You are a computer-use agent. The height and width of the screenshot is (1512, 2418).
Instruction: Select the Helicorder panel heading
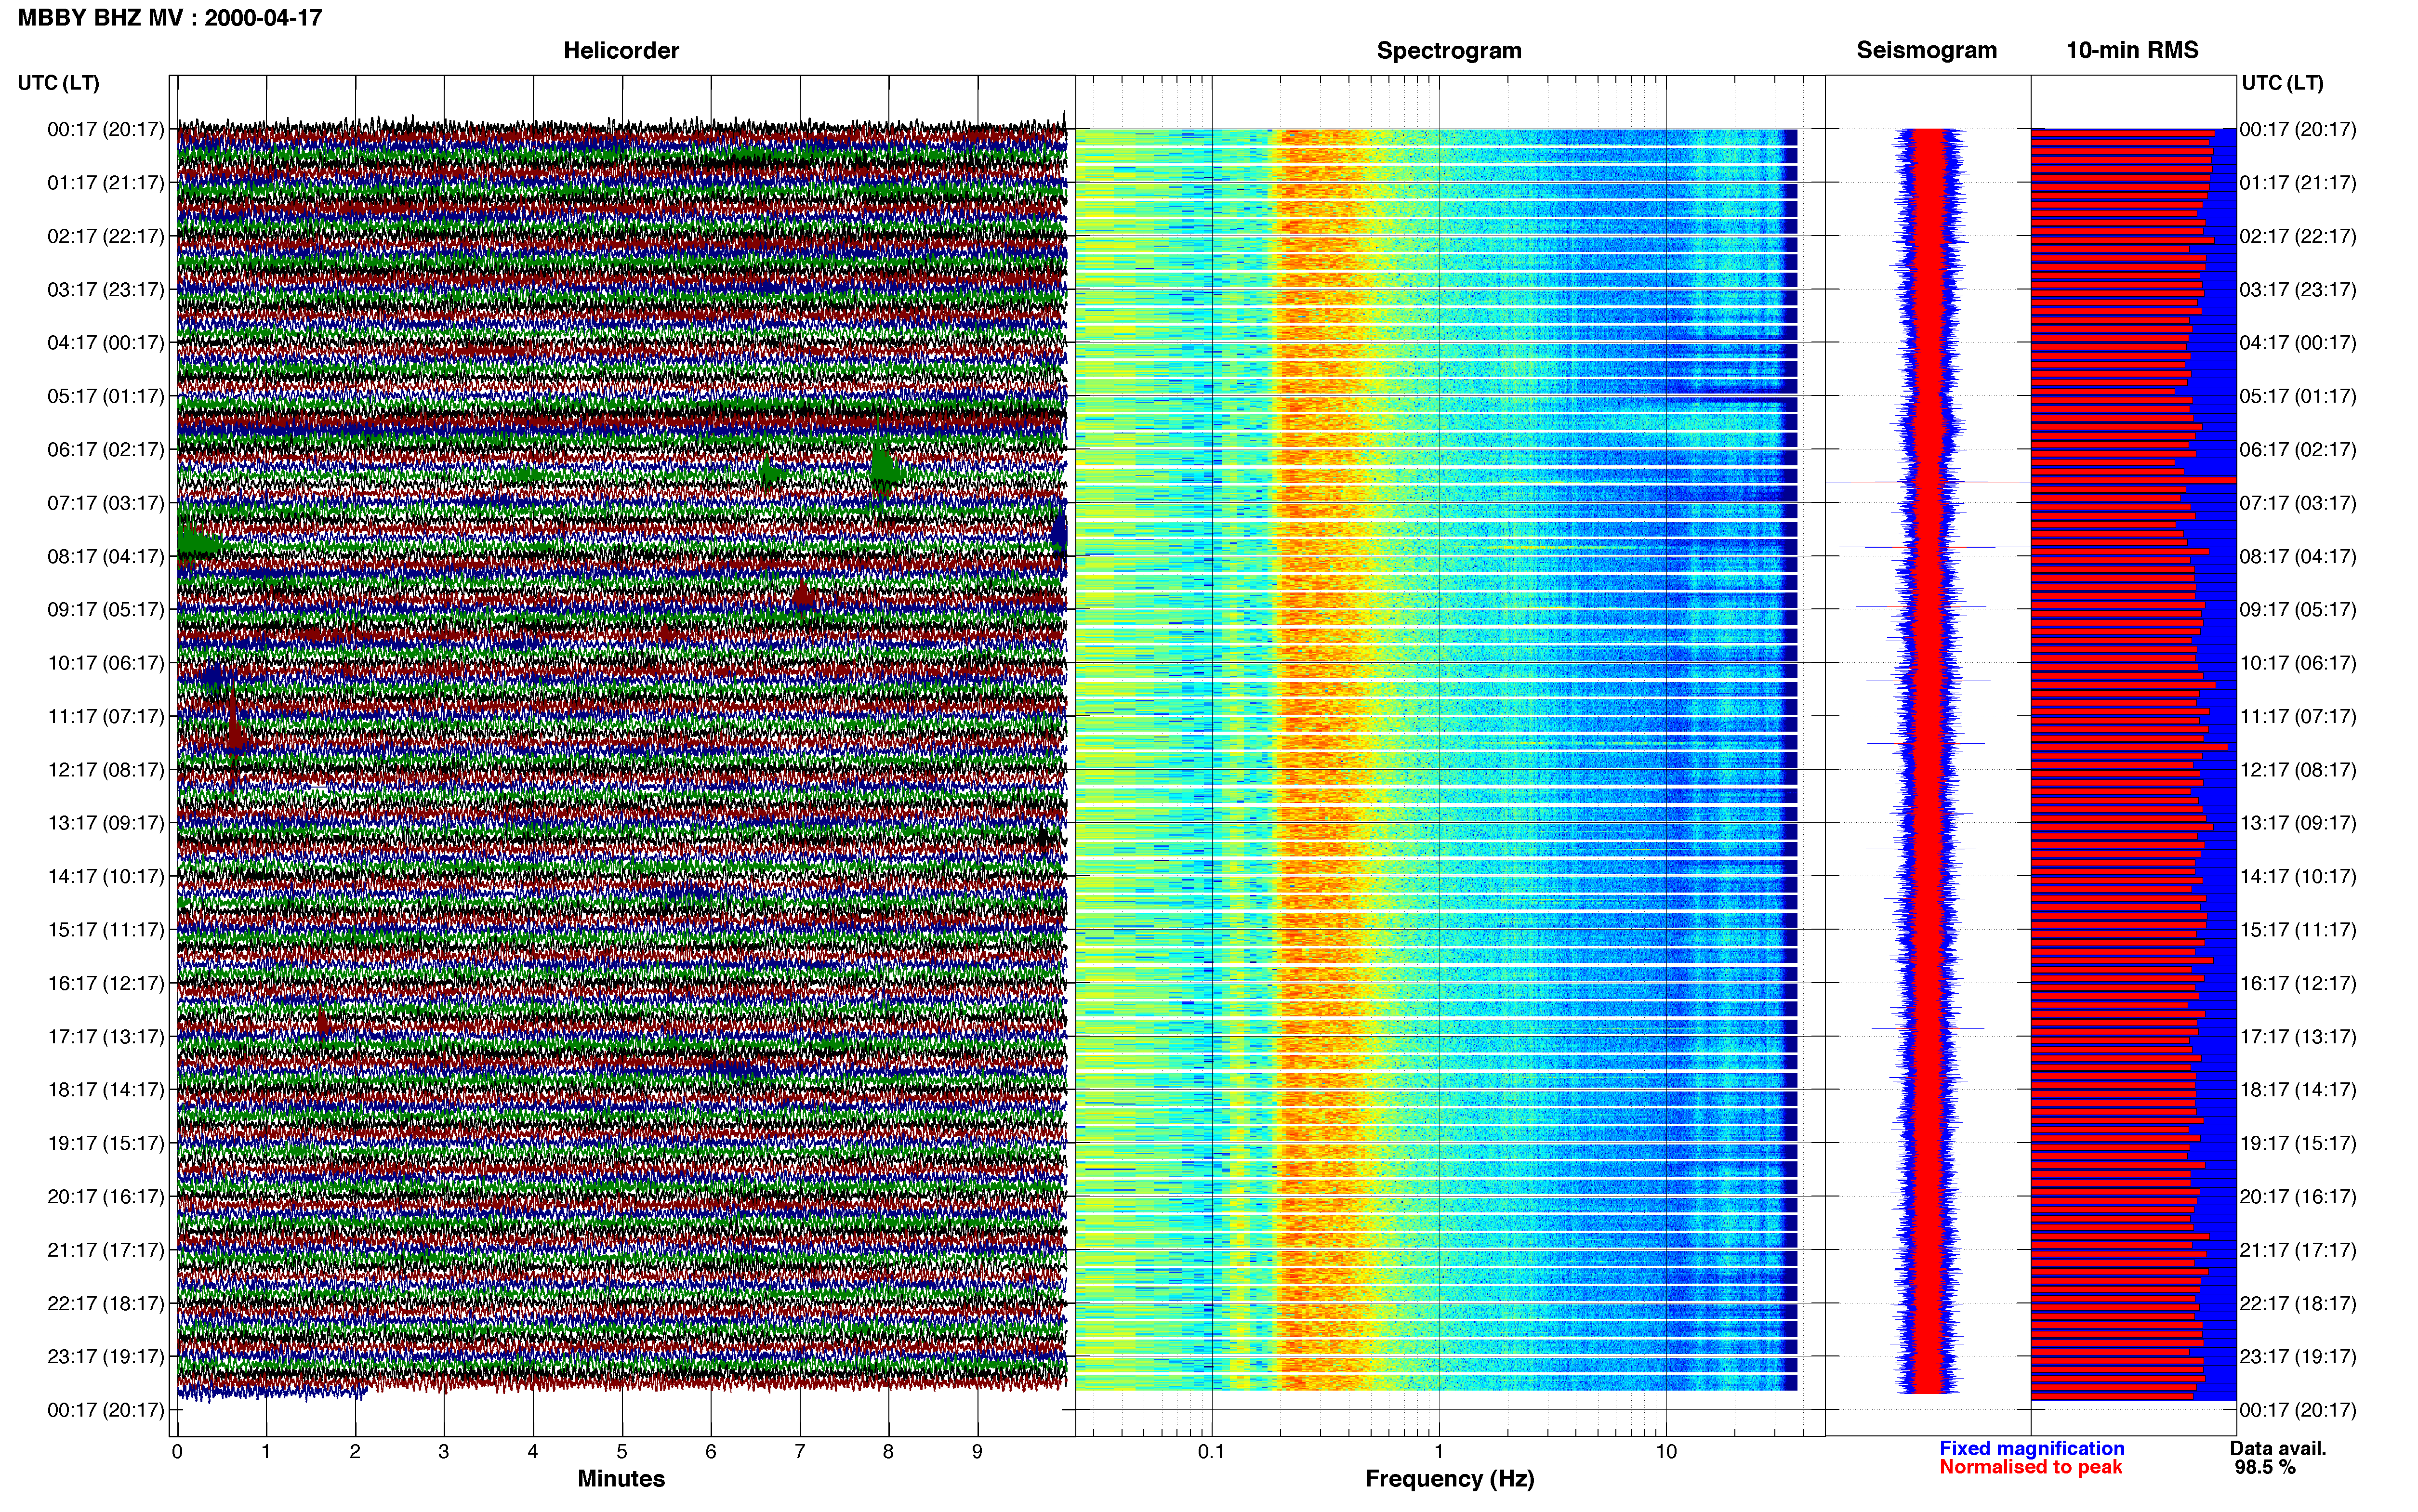tap(621, 50)
